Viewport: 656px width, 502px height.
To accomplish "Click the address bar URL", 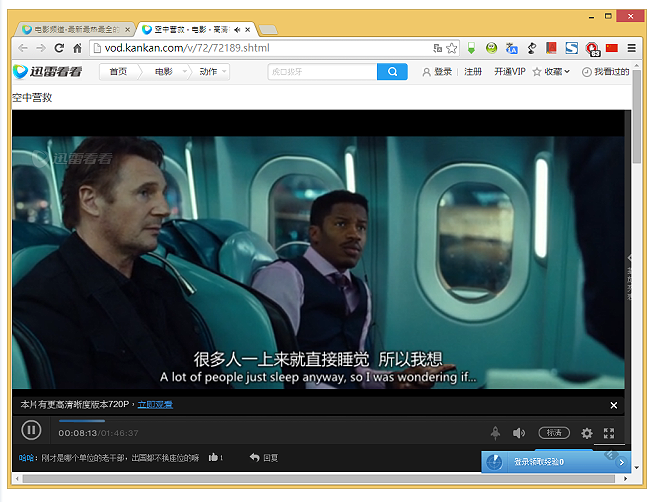I will click(187, 48).
